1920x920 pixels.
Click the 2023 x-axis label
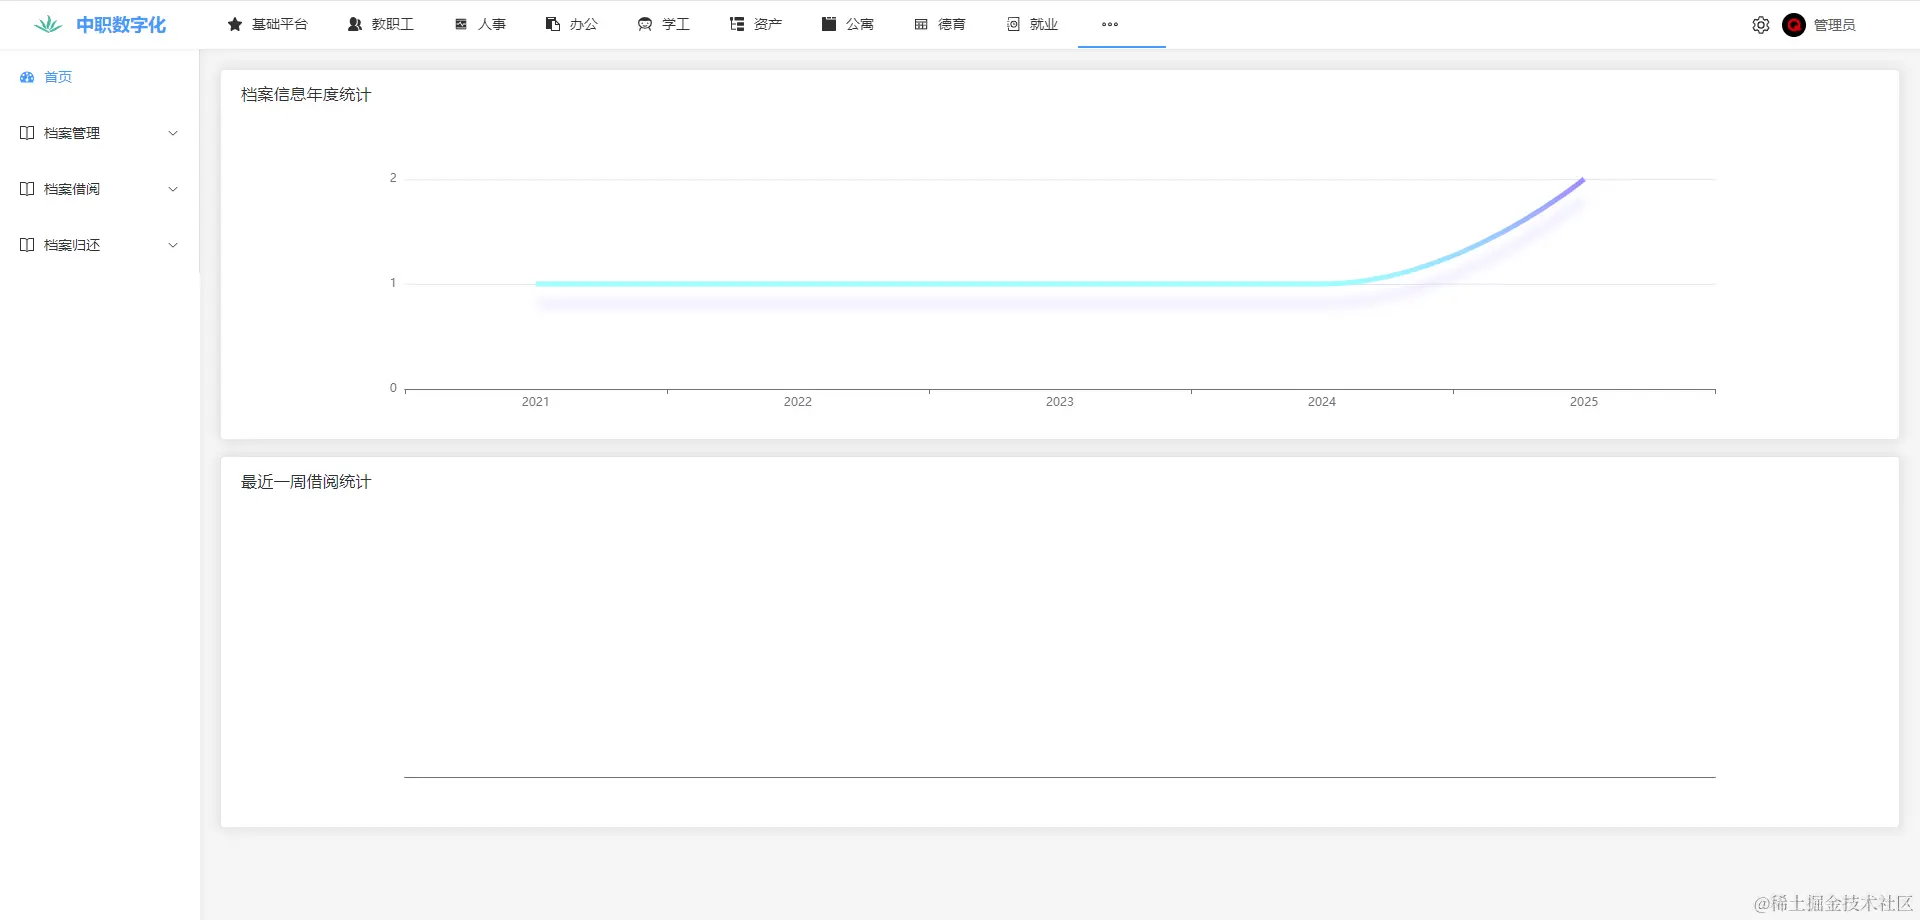pyautogui.click(x=1060, y=402)
